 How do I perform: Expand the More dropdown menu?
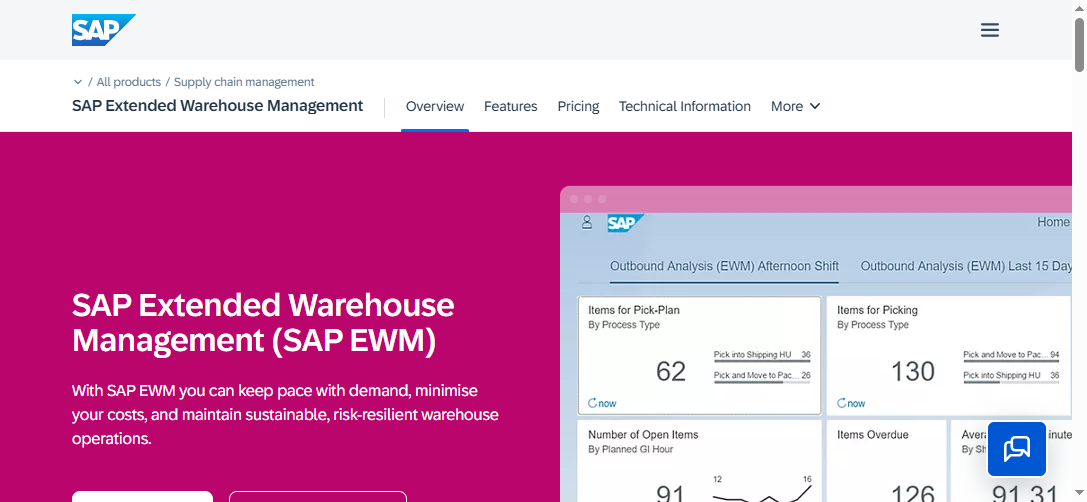click(796, 106)
